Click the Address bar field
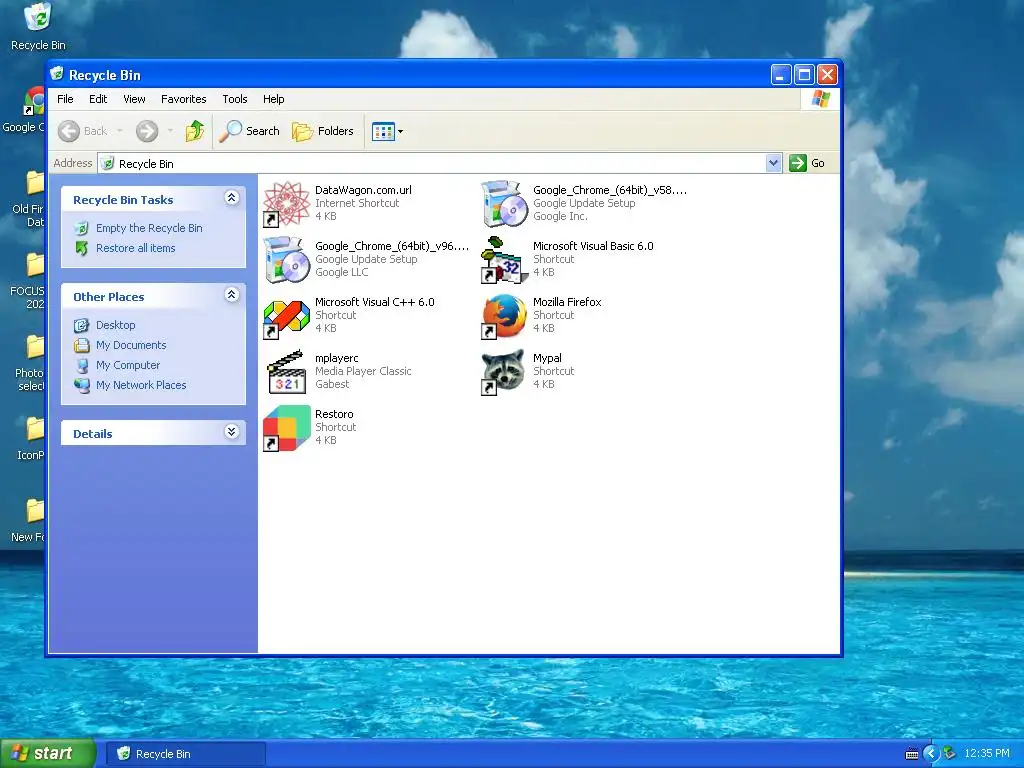The width and height of the screenshot is (1024, 768). coord(439,163)
